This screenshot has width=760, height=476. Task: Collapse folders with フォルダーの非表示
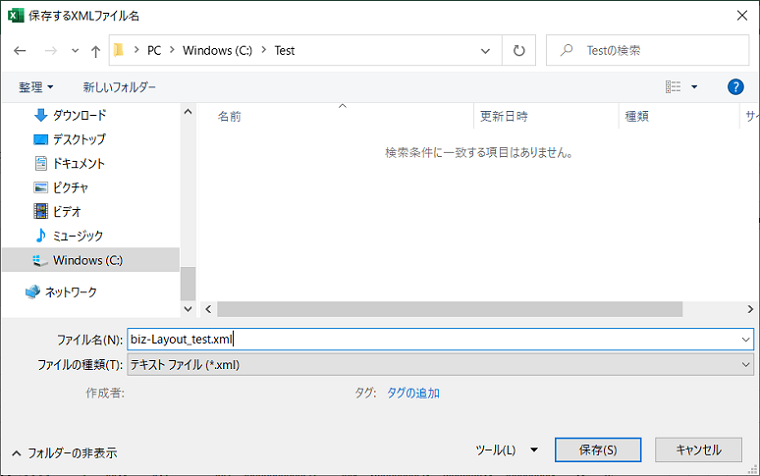click(x=64, y=453)
